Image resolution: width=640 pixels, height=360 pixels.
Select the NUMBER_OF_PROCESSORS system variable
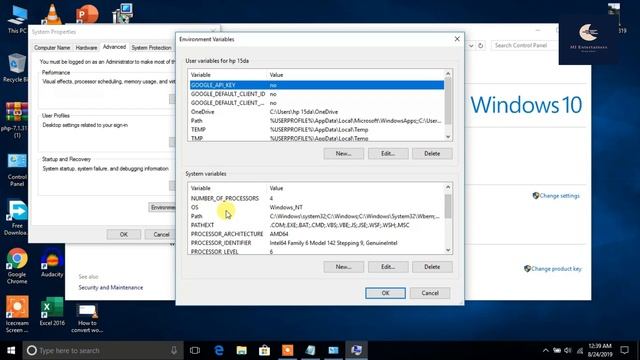pyautogui.click(x=317, y=198)
